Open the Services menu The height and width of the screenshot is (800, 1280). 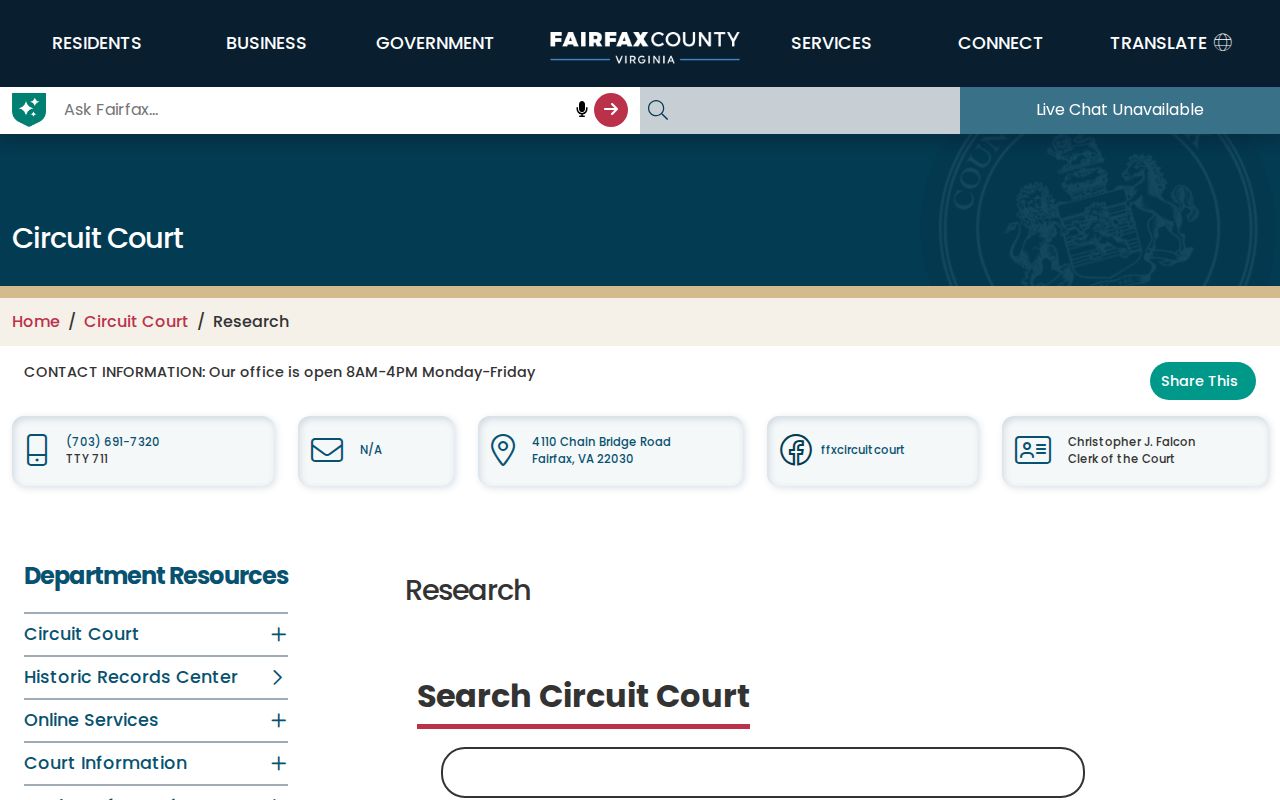[x=831, y=43]
